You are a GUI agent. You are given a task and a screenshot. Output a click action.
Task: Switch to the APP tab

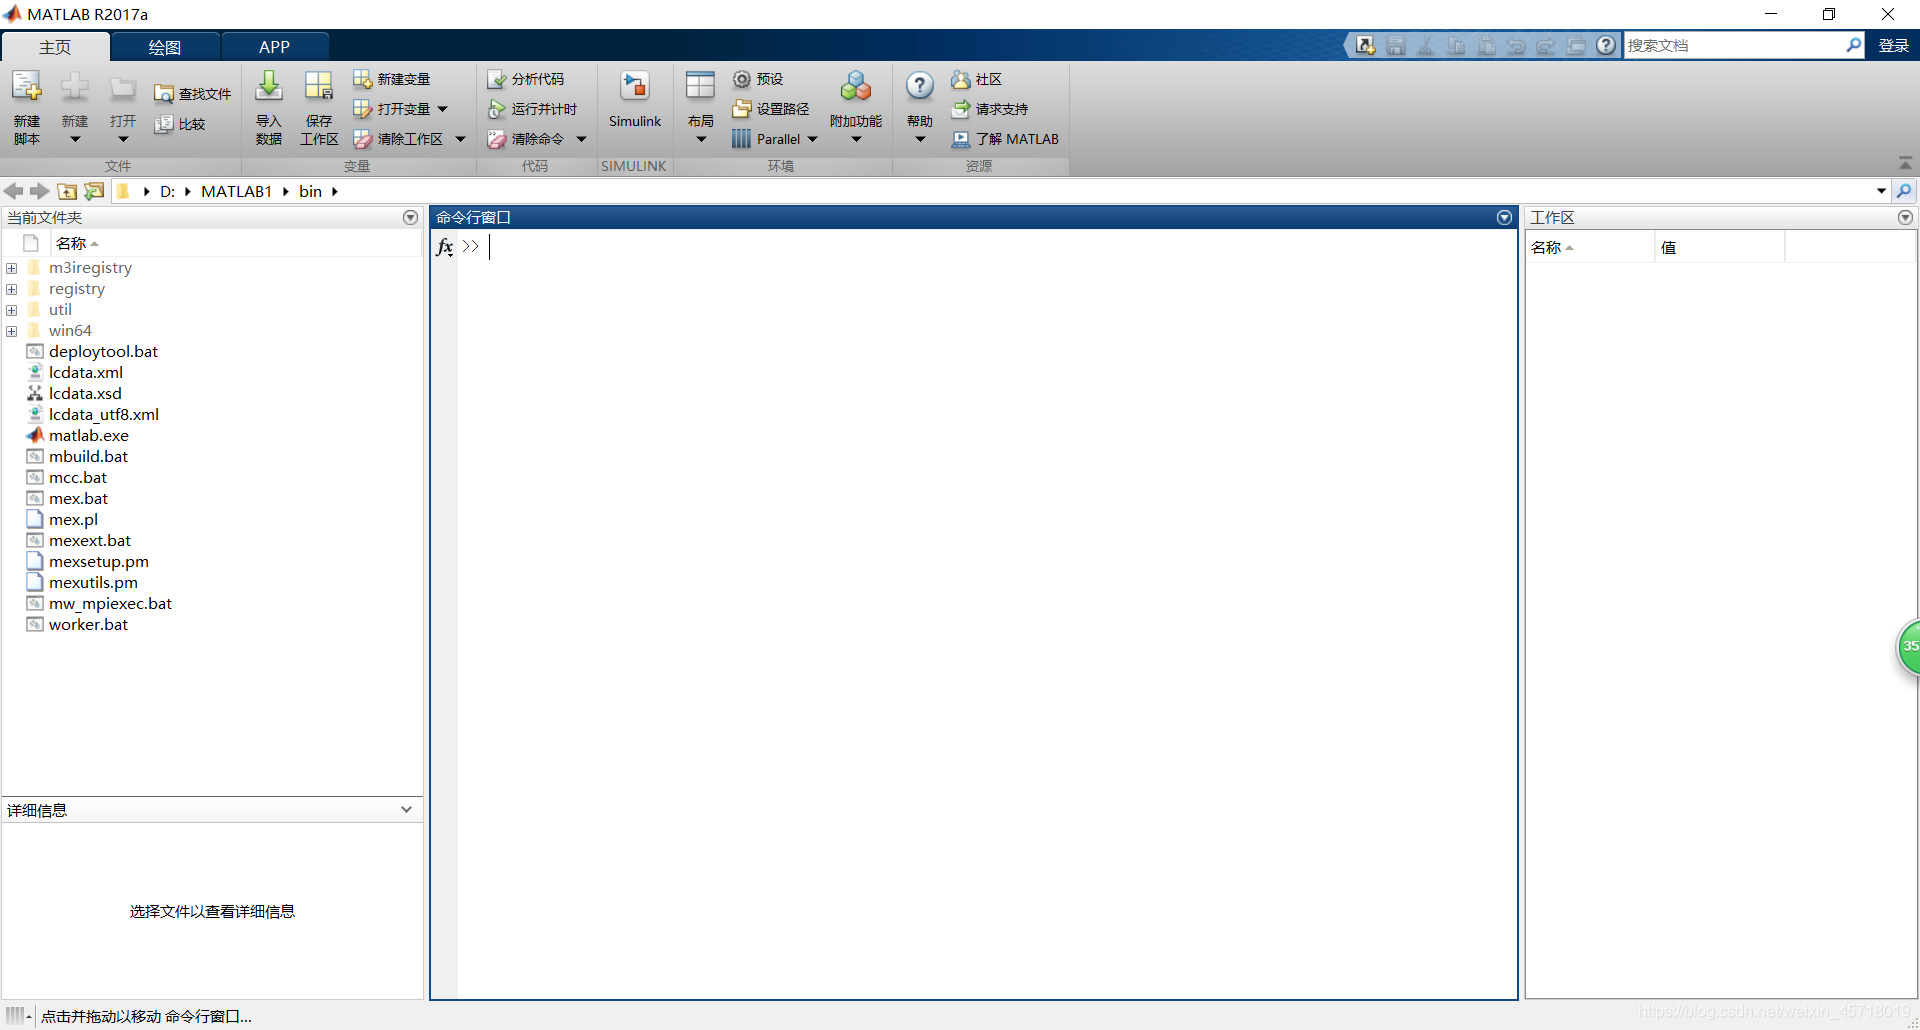pyautogui.click(x=274, y=47)
